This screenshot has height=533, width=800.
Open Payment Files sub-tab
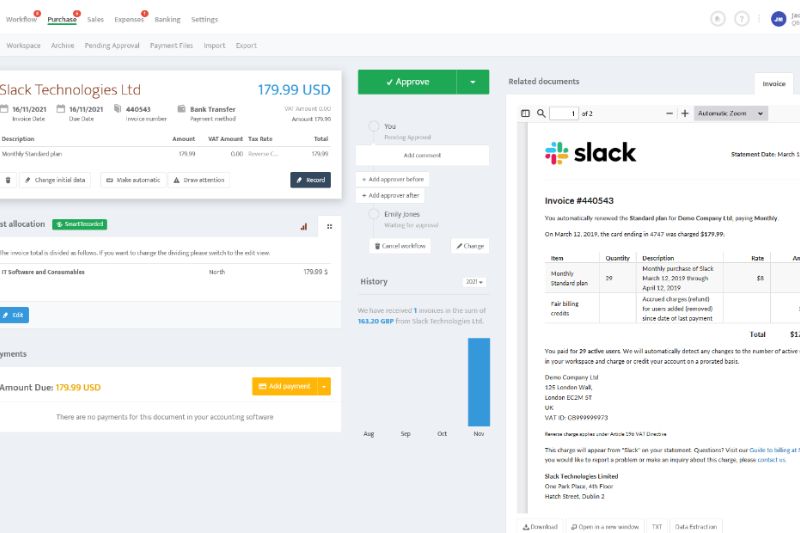pyautogui.click(x=171, y=45)
